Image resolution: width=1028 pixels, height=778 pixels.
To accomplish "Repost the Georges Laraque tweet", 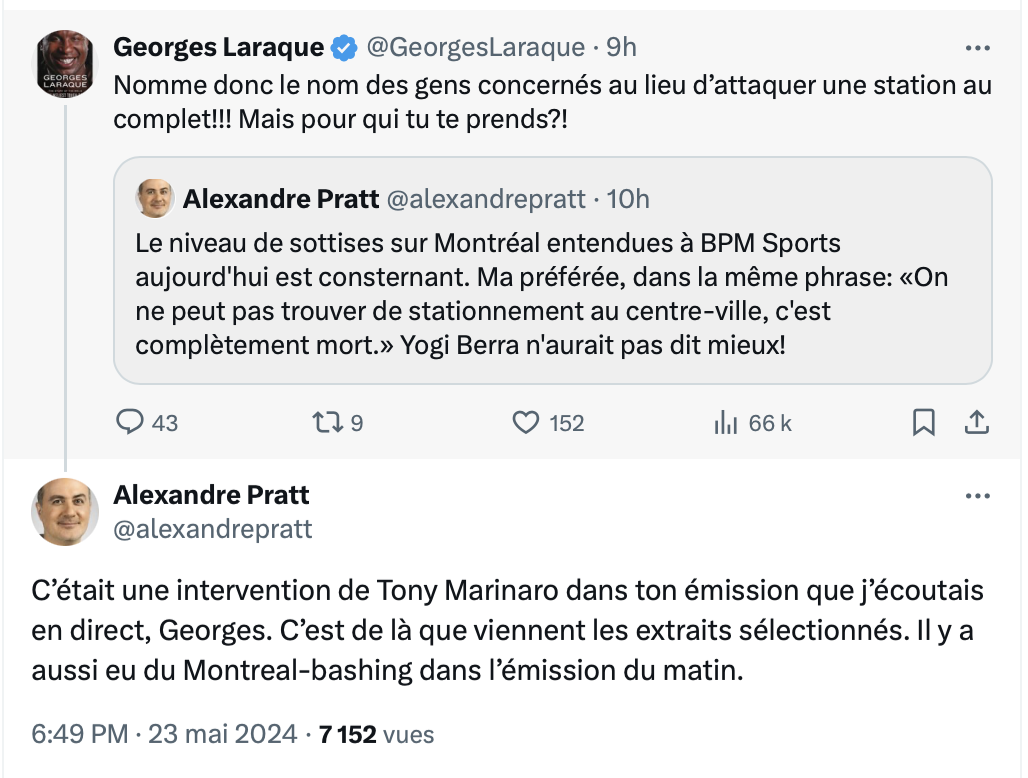I will pos(328,423).
